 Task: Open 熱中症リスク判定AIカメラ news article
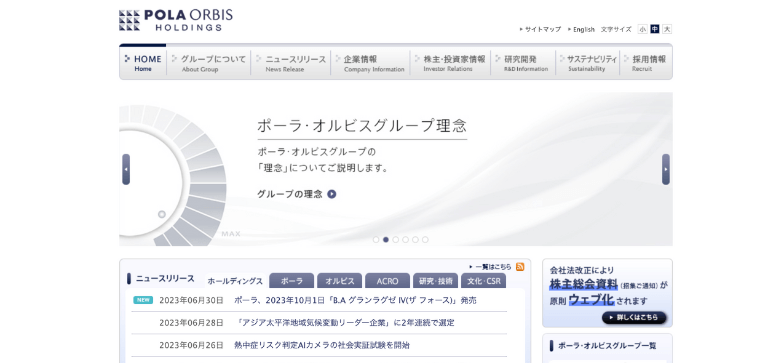click(x=322, y=345)
